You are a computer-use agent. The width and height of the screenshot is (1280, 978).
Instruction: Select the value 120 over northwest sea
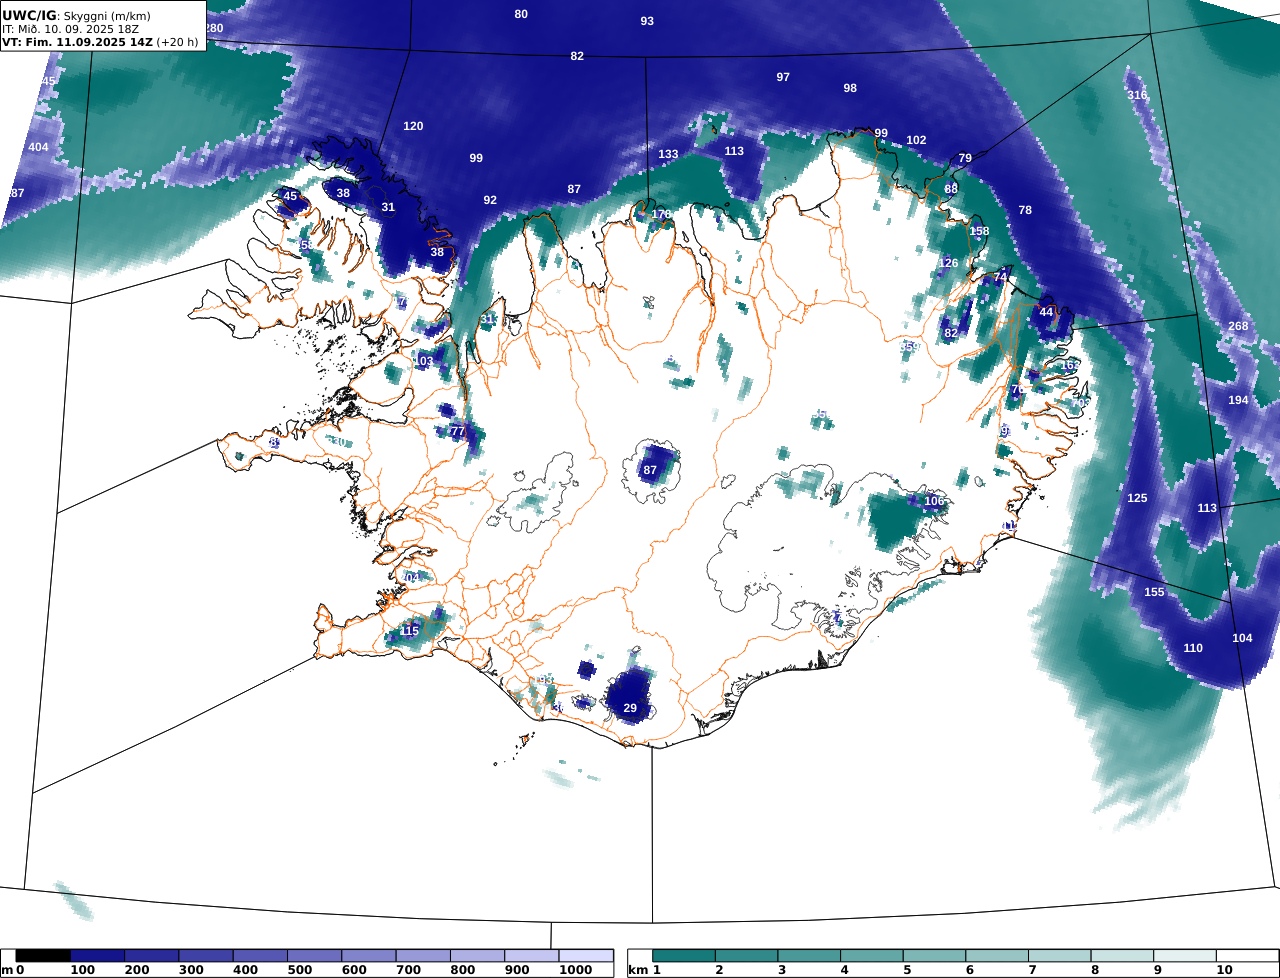413,126
